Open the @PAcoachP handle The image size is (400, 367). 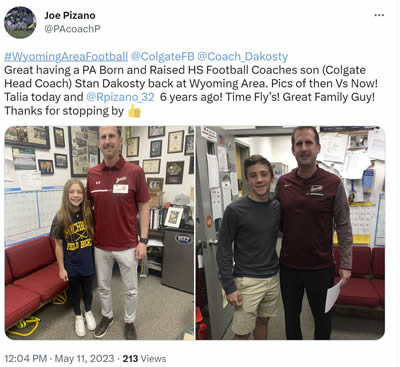(72, 29)
